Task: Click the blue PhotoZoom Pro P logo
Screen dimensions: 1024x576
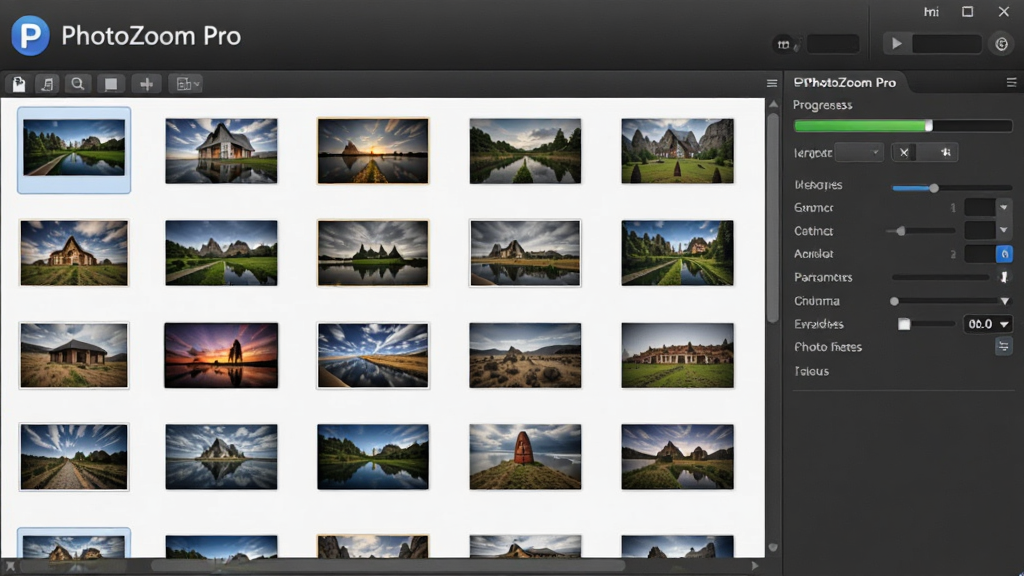Action: pyautogui.click(x=30, y=35)
